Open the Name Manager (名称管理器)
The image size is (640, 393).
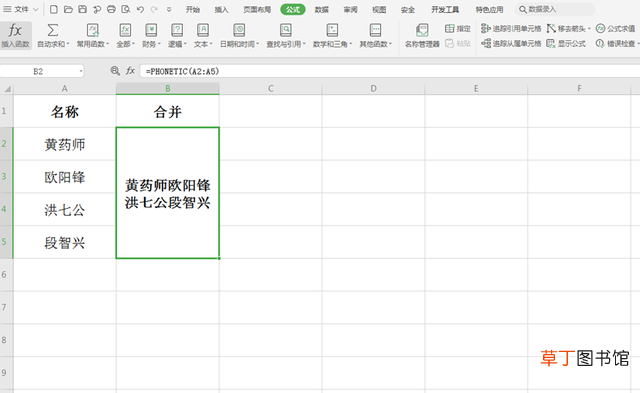pos(422,35)
